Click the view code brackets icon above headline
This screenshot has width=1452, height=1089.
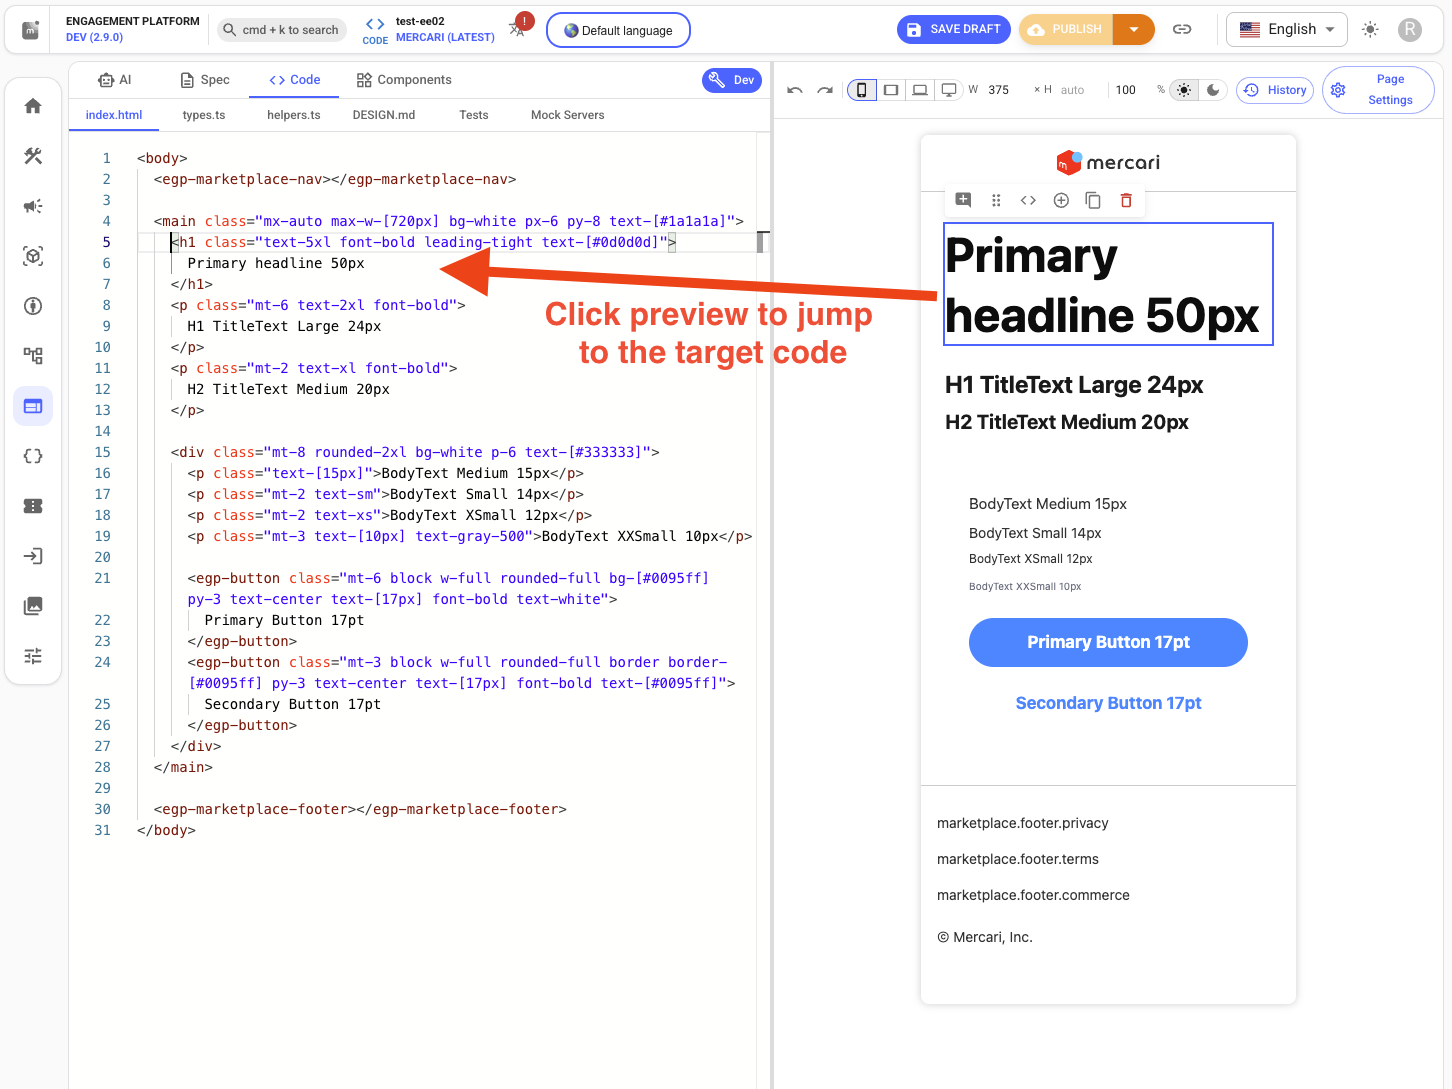pos(1028,200)
